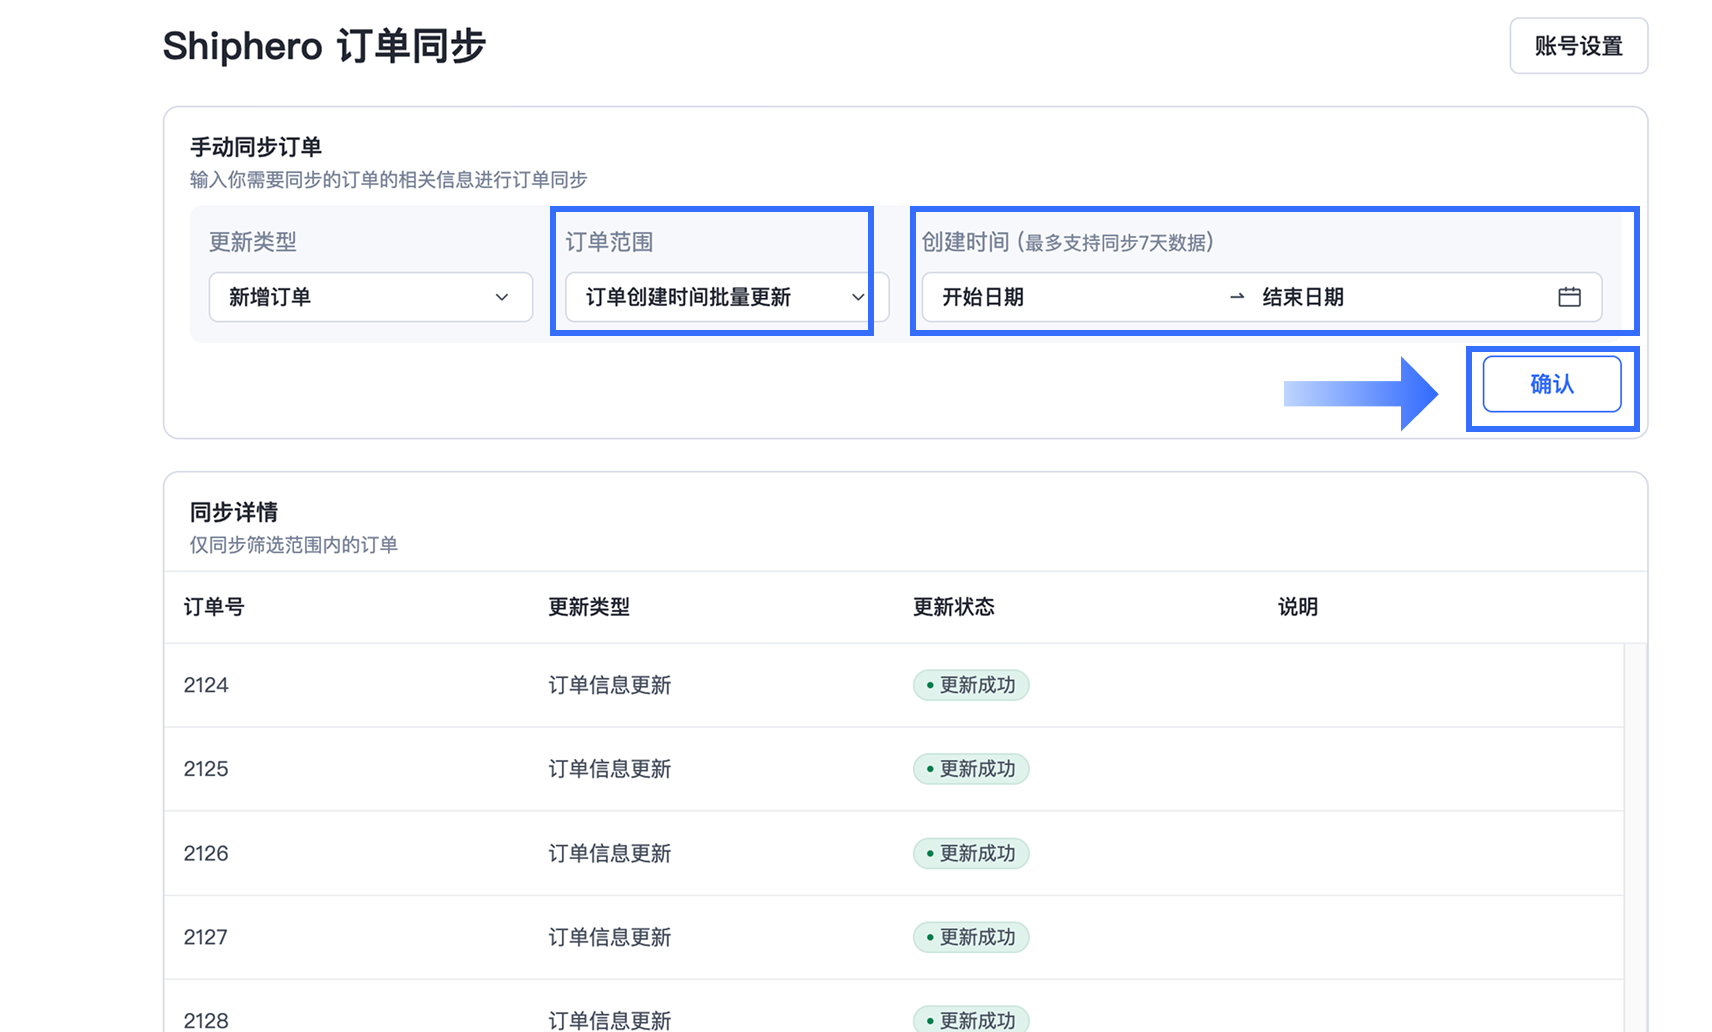The height and width of the screenshot is (1032, 1712).
Task: Click the Shiphero 订单同步 page title
Action: pos(324,46)
